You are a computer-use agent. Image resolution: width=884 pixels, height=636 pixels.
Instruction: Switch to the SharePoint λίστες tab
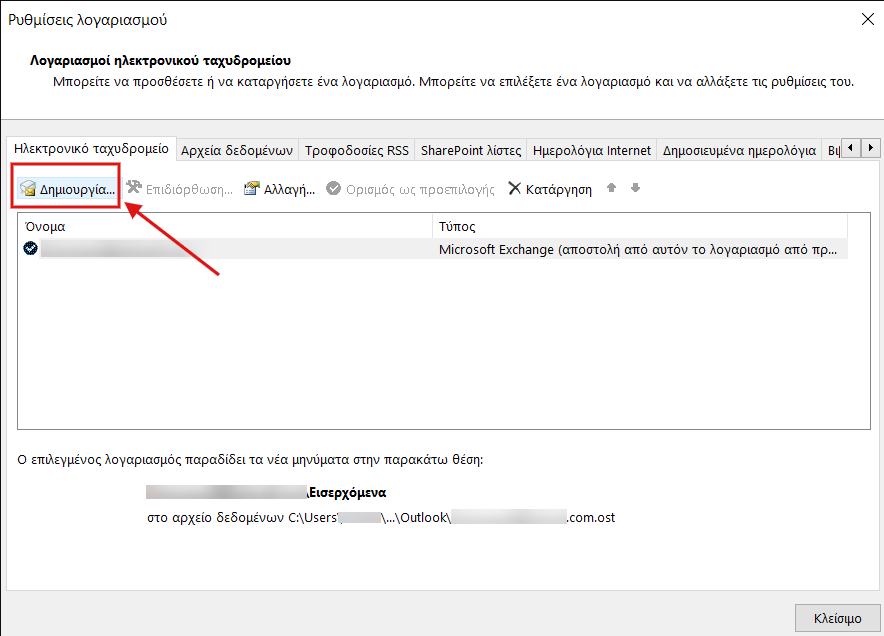click(x=470, y=150)
